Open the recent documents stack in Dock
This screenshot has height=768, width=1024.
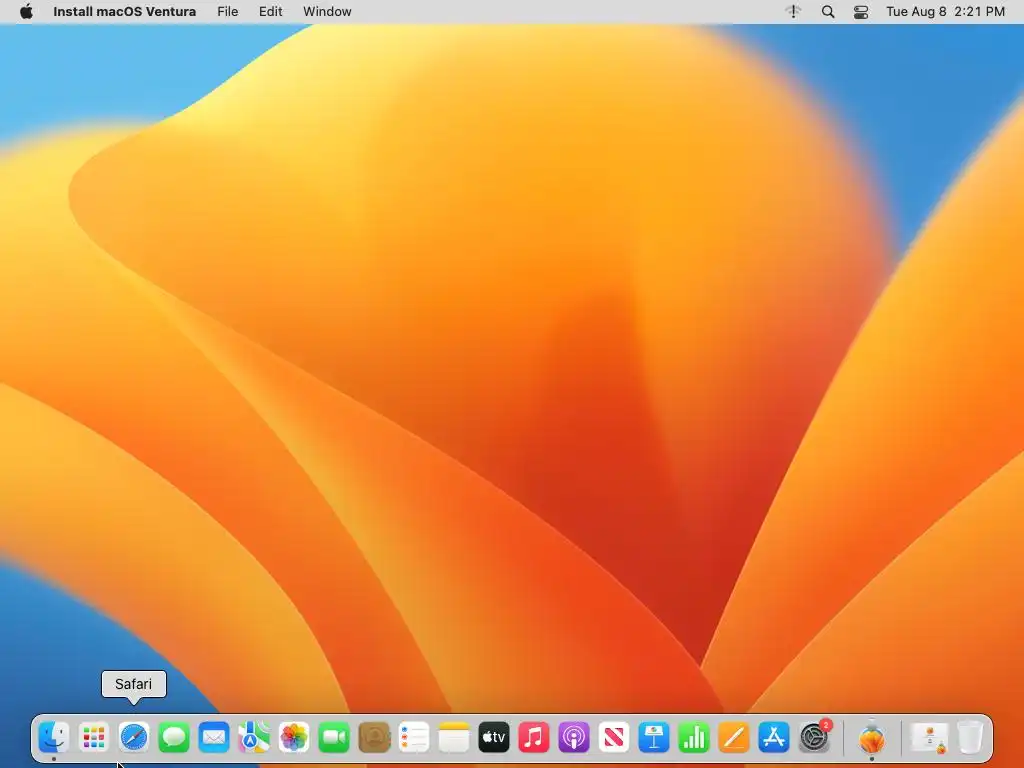[930, 737]
